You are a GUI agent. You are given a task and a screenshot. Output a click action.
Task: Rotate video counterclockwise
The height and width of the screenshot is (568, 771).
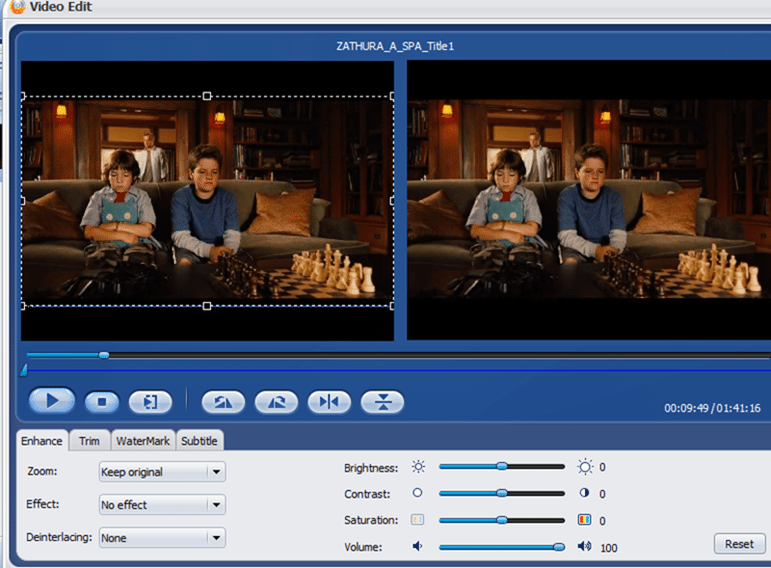tap(223, 402)
